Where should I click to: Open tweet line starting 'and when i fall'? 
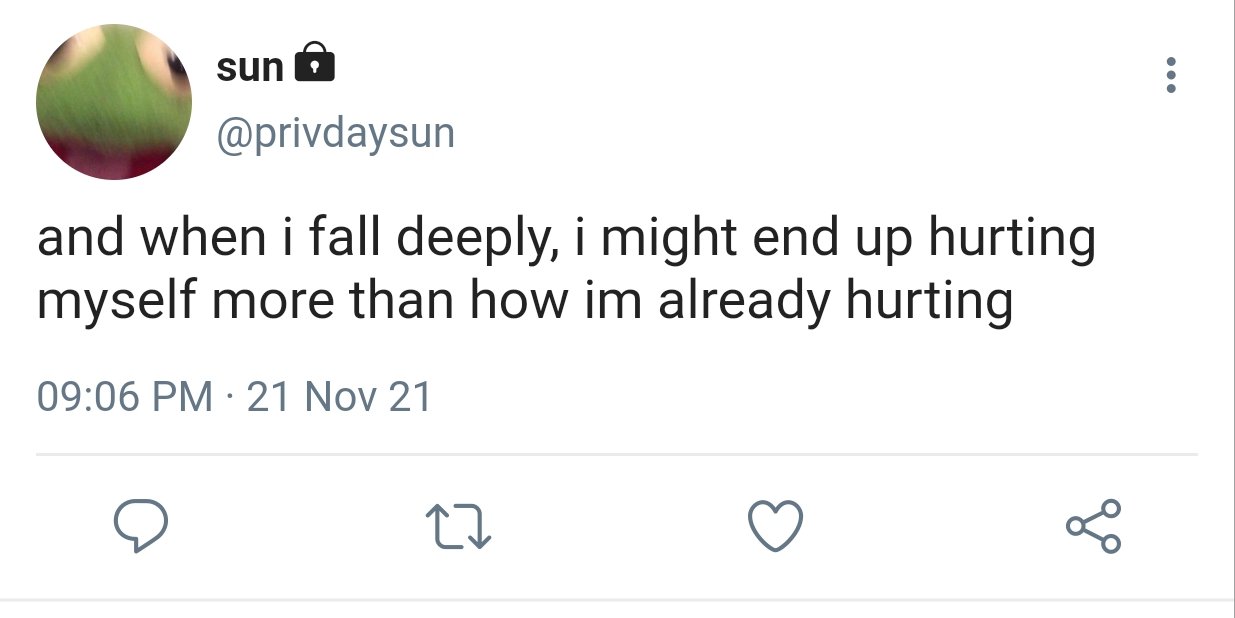(567, 242)
